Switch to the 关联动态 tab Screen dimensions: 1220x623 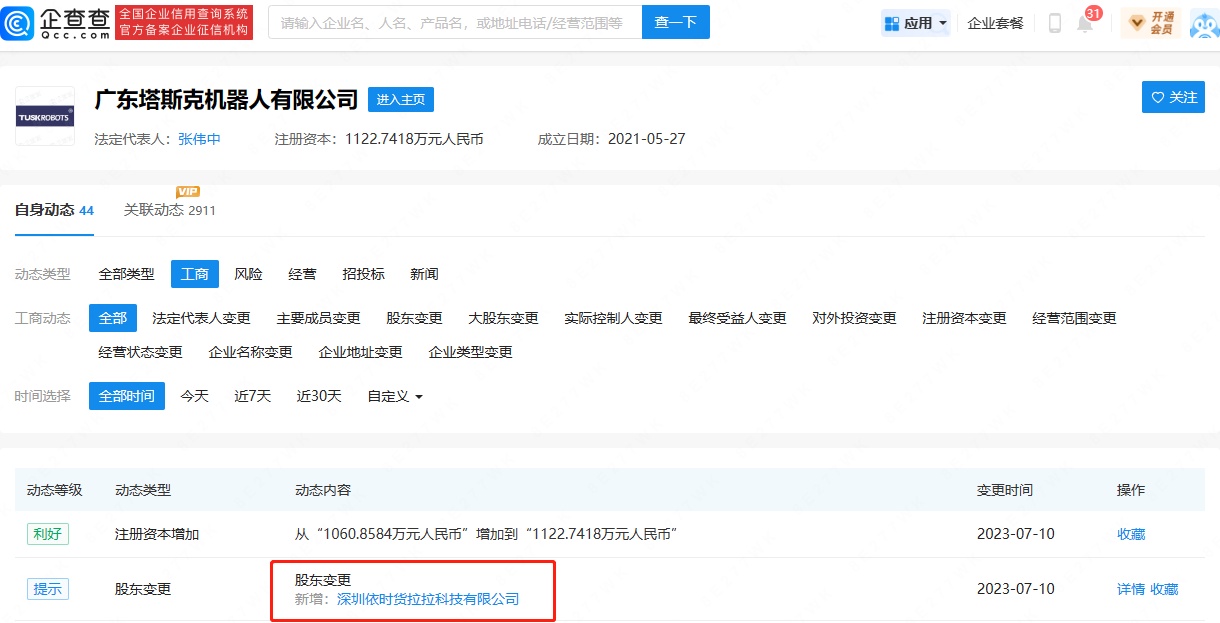[x=168, y=210]
